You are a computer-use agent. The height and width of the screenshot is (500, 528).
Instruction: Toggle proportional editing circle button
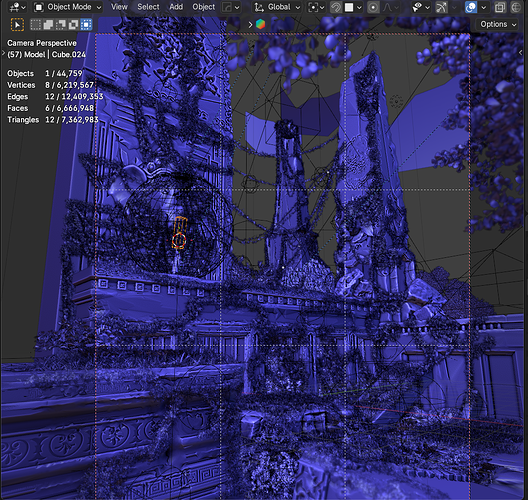[x=373, y=7]
